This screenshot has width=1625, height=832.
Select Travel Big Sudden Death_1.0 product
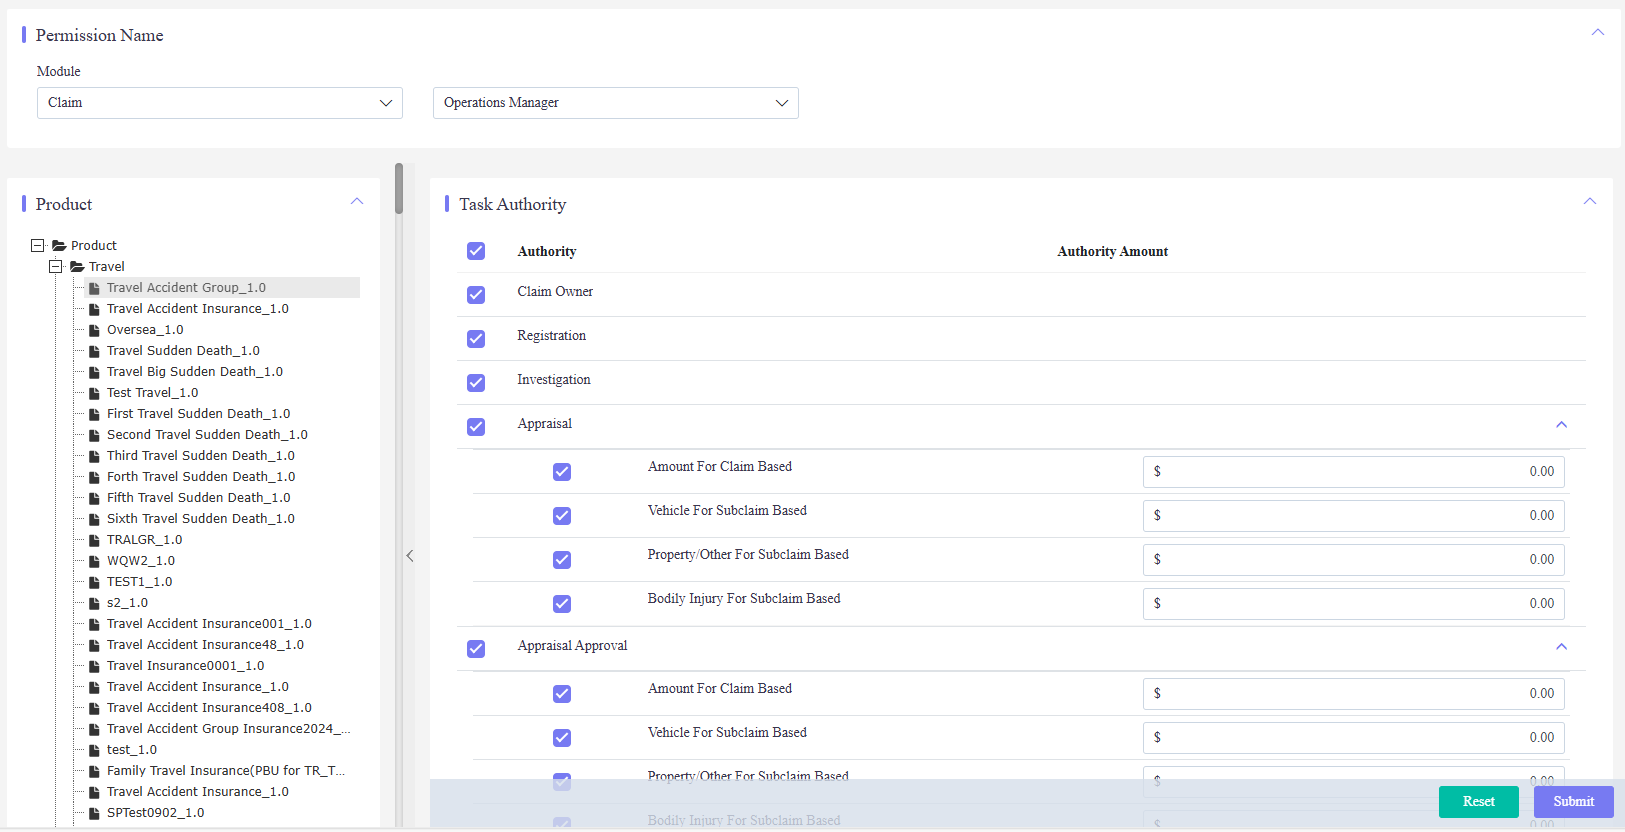[195, 372]
